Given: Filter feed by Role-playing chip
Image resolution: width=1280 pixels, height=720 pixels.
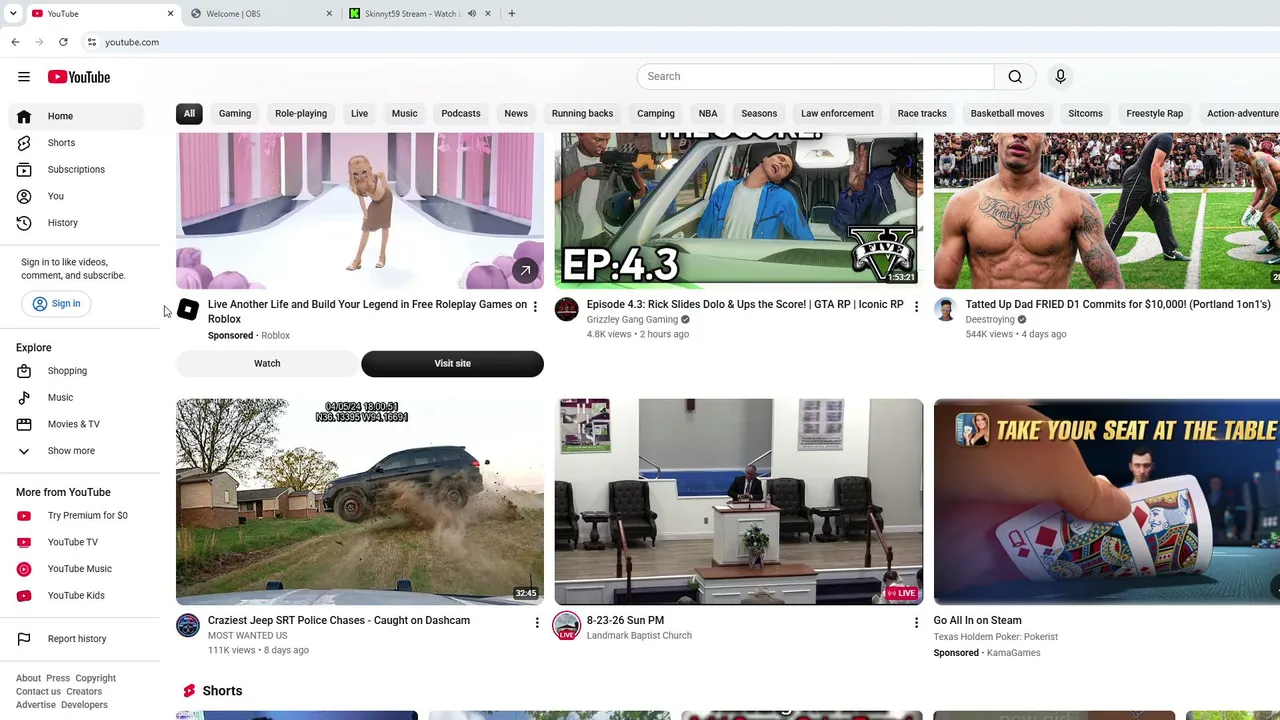Looking at the screenshot, I should pyautogui.click(x=301, y=114).
